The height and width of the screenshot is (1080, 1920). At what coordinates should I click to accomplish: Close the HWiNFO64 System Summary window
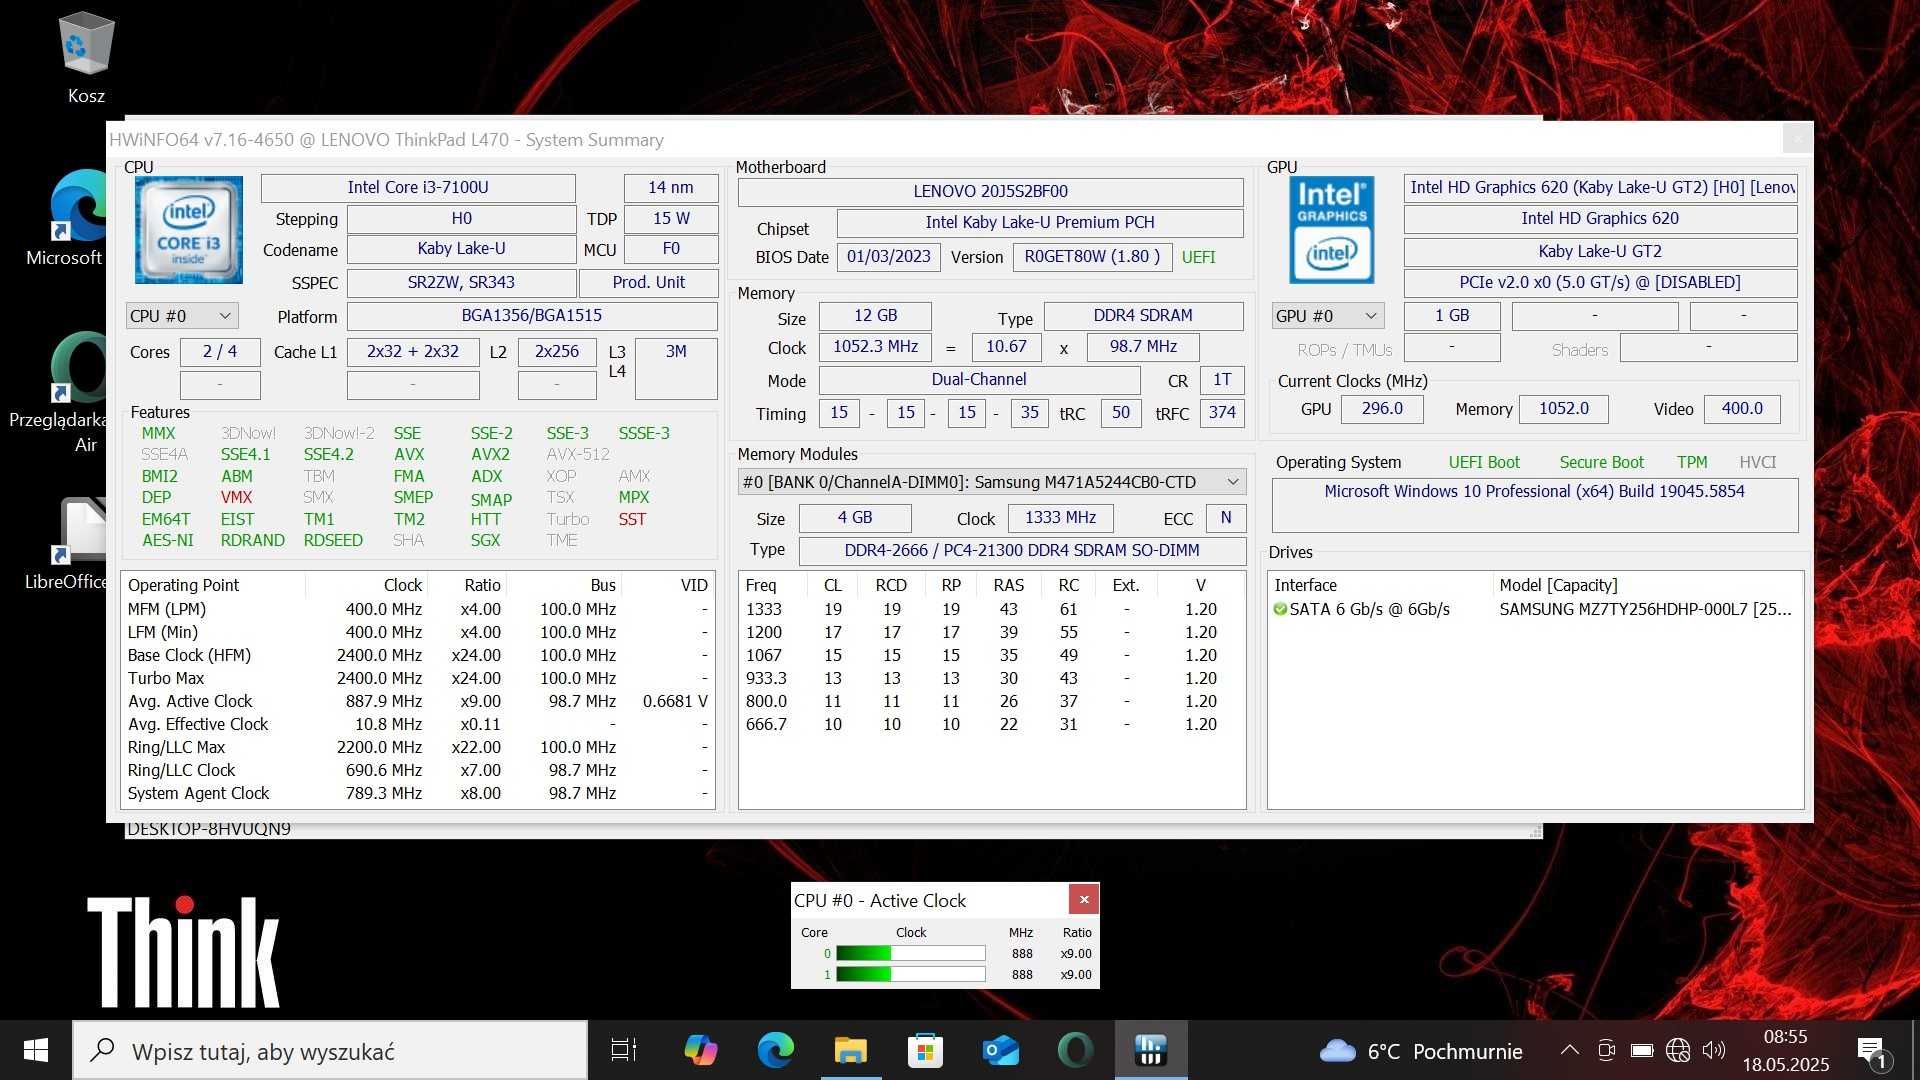click(x=1798, y=138)
